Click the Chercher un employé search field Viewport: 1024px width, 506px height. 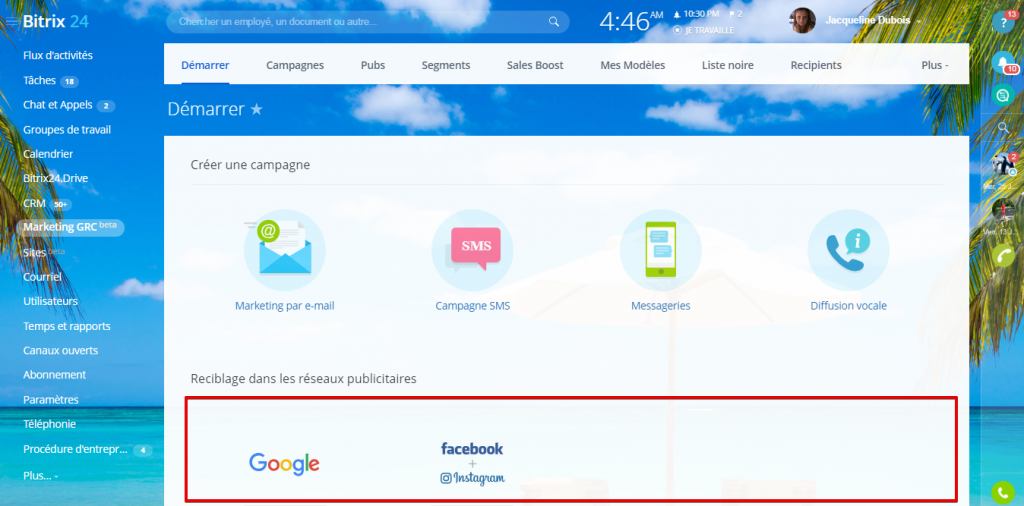click(368, 22)
